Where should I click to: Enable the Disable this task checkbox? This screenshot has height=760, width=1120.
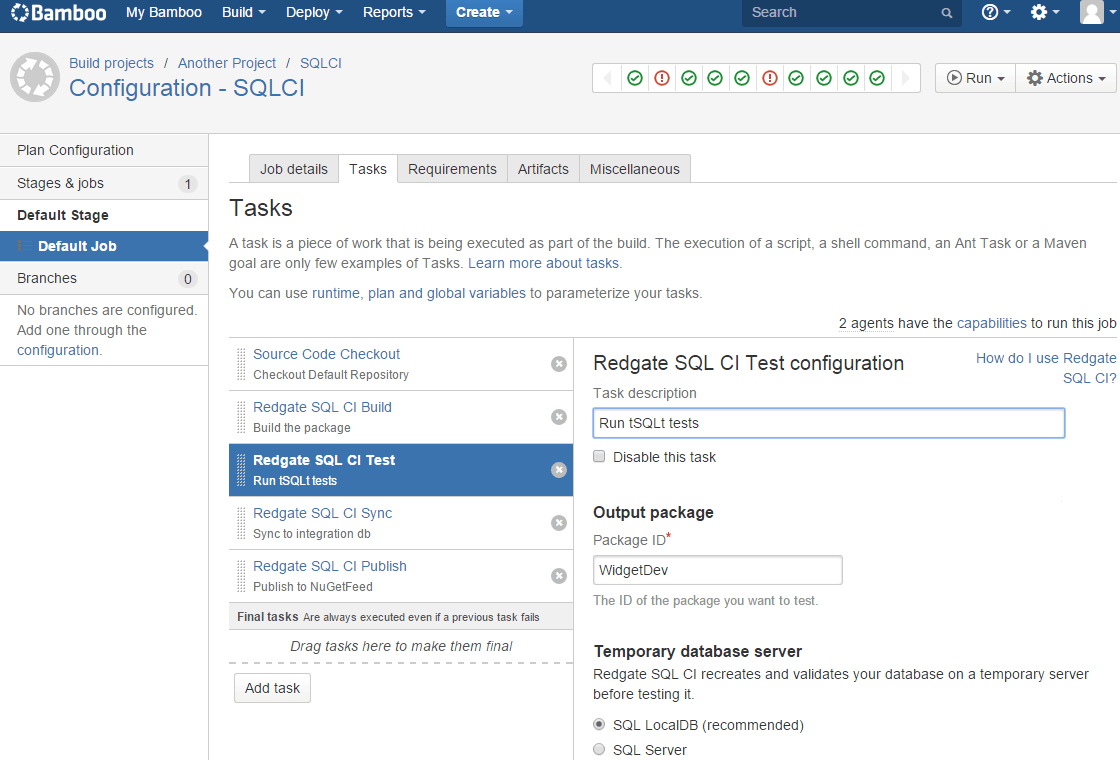(x=599, y=457)
